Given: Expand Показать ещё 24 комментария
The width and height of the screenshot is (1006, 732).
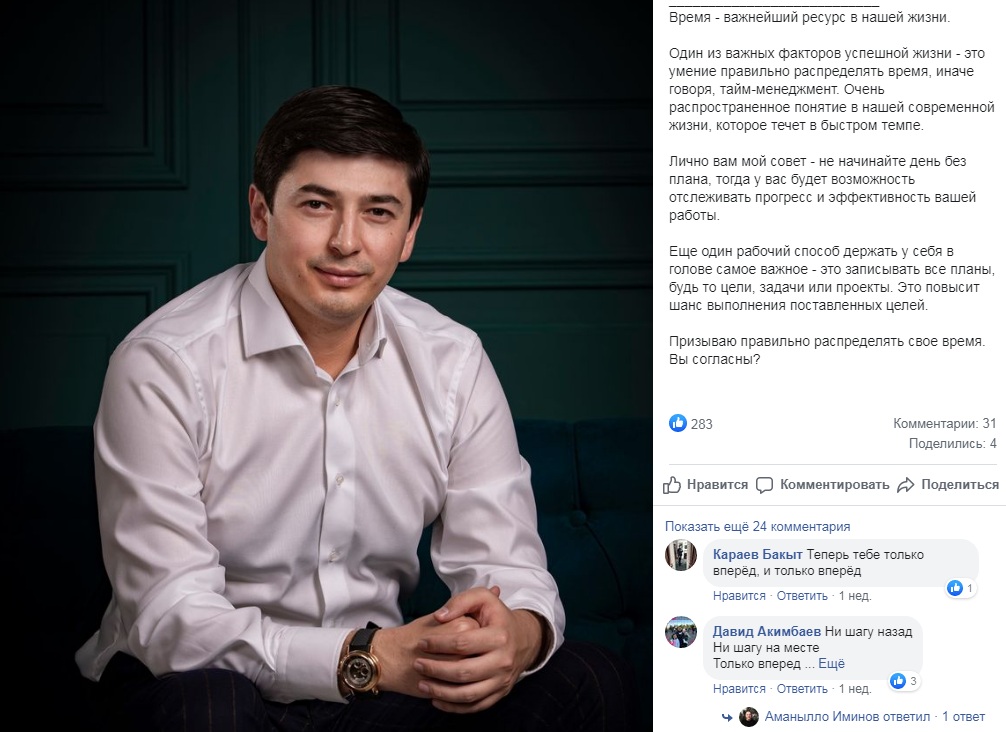Looking at the screenshot, I should coord(757,527).
